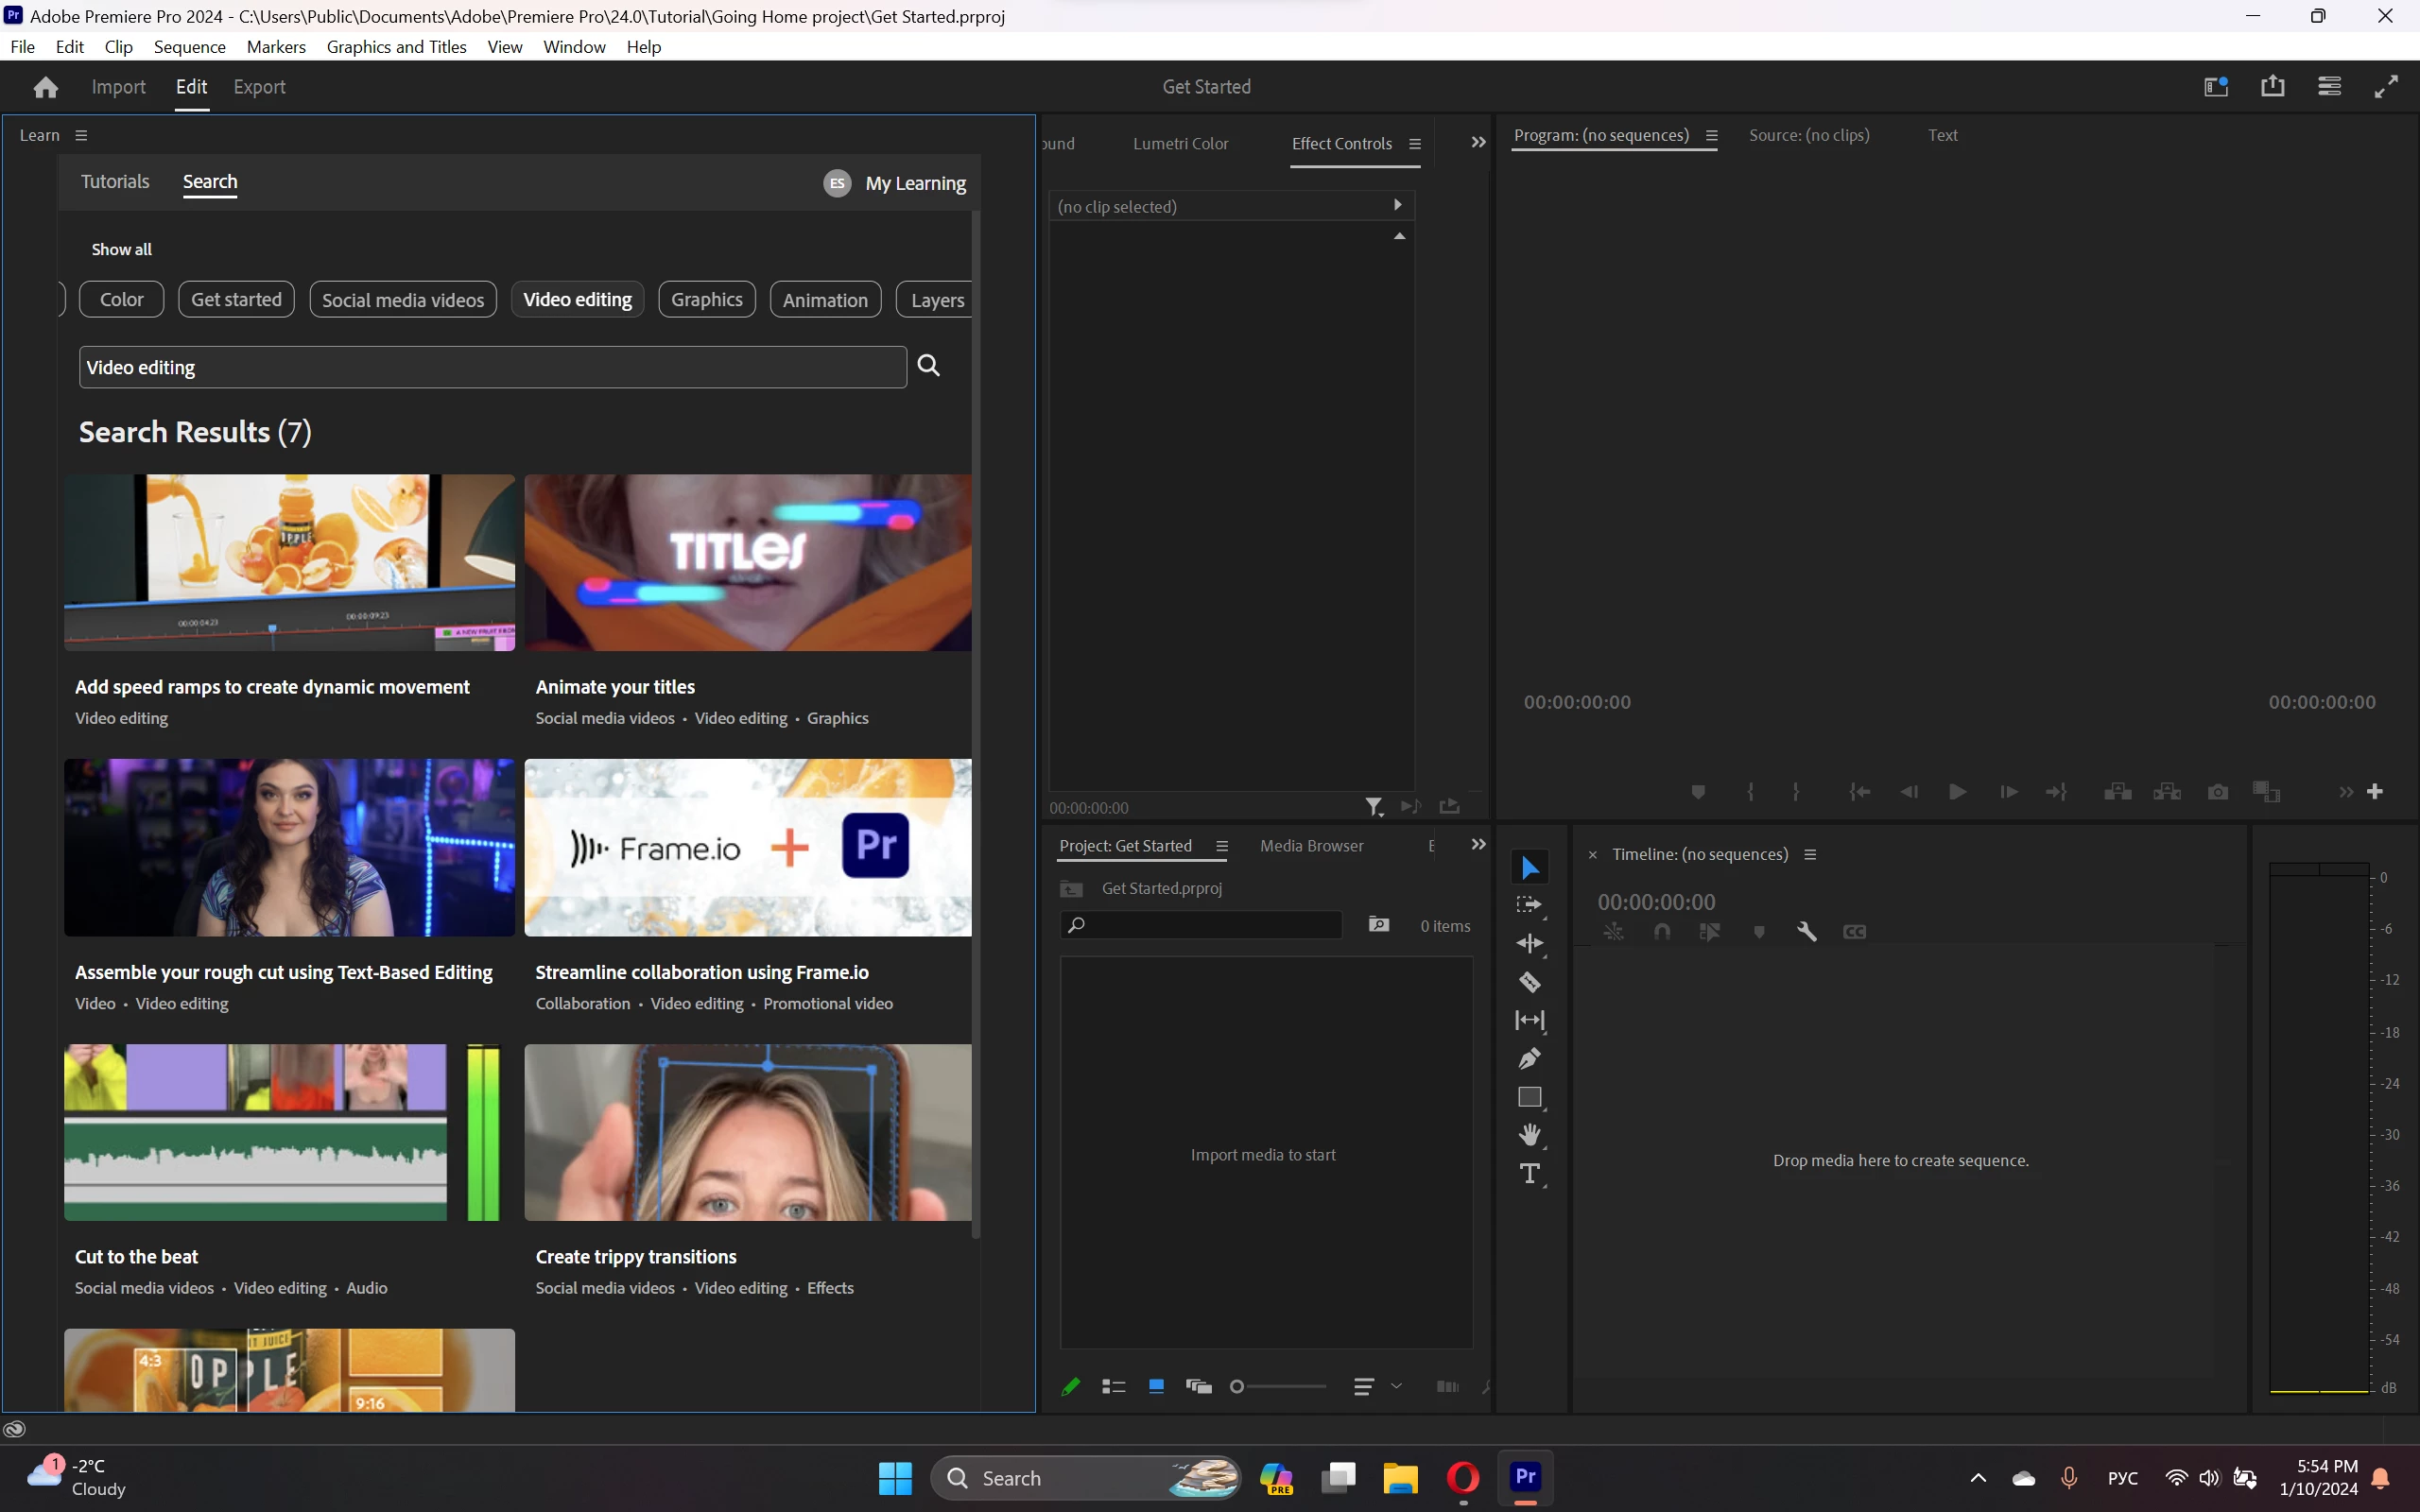The width and height of the screenshot is (2420, 1512).
Task: Toggle project read-only green pencil
Action: coord(1070,1386)
